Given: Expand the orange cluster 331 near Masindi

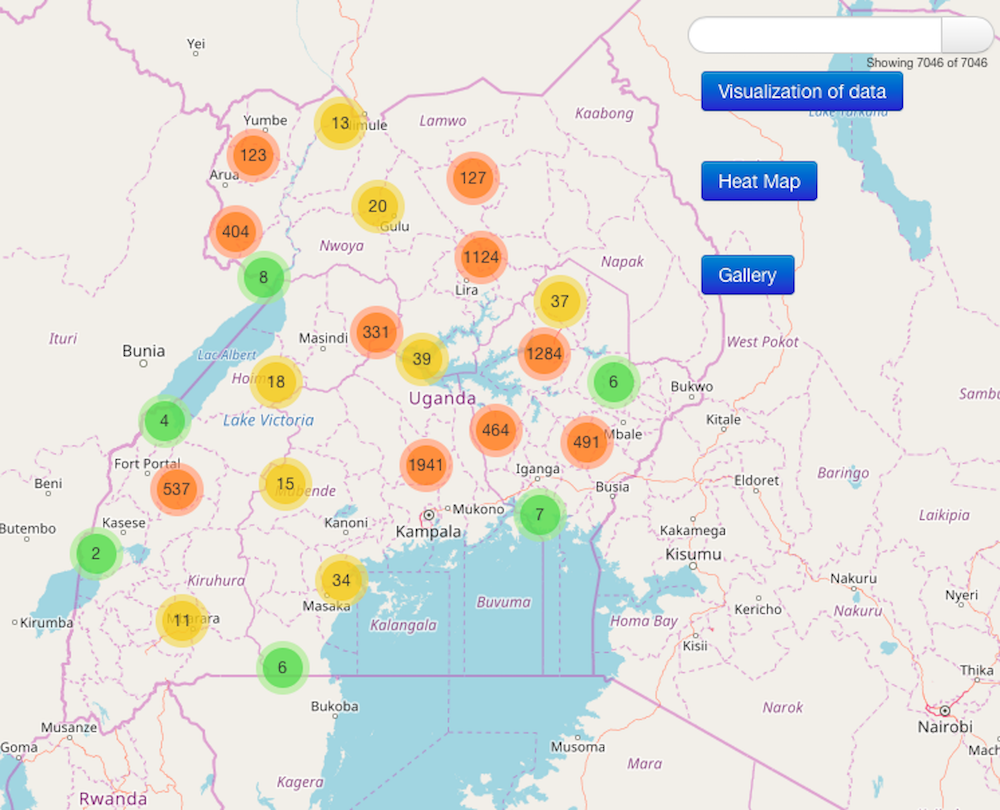Looking at the screenshot, I should point(376,332).
